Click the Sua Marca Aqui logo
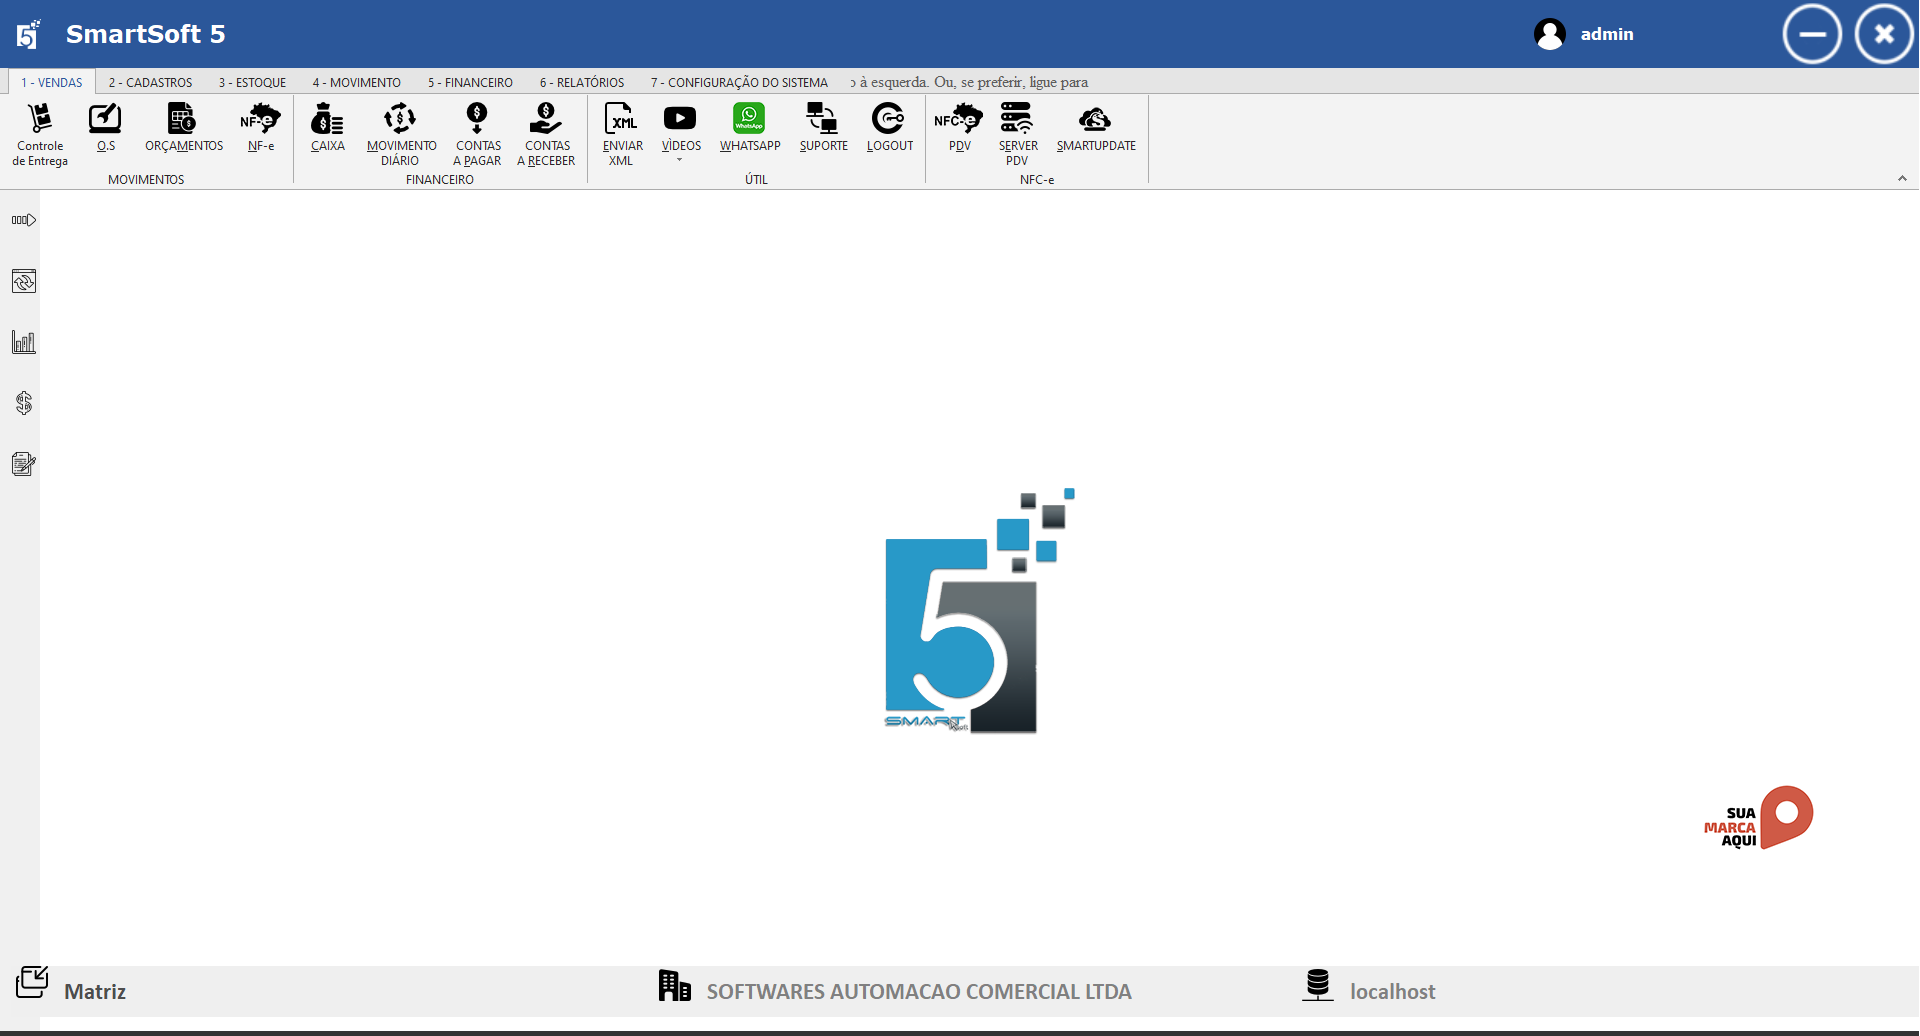Image resolution: width=1920 pixels, height=1036 pixels. coord(1758,818)
